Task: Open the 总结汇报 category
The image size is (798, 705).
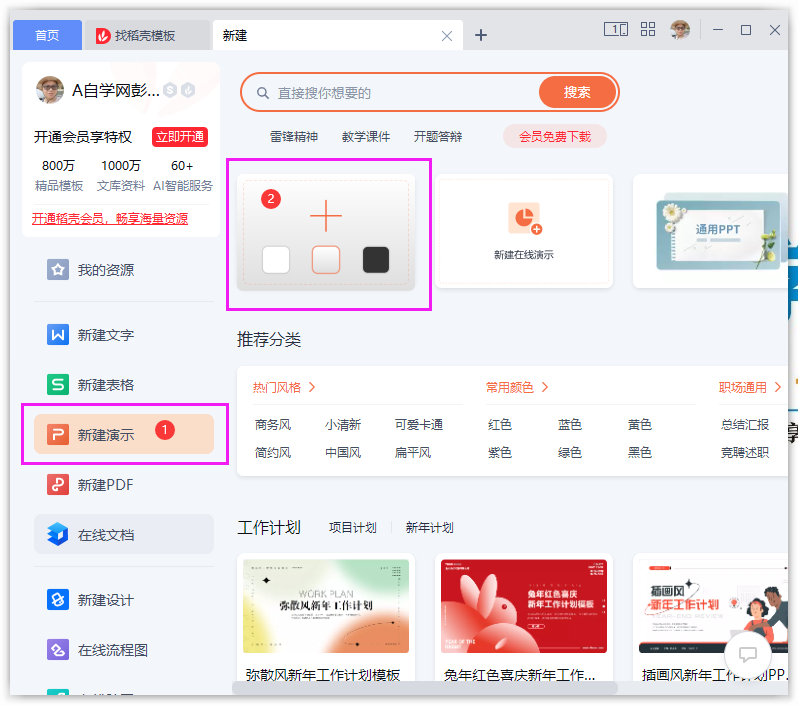Action: tap(745, 425)
